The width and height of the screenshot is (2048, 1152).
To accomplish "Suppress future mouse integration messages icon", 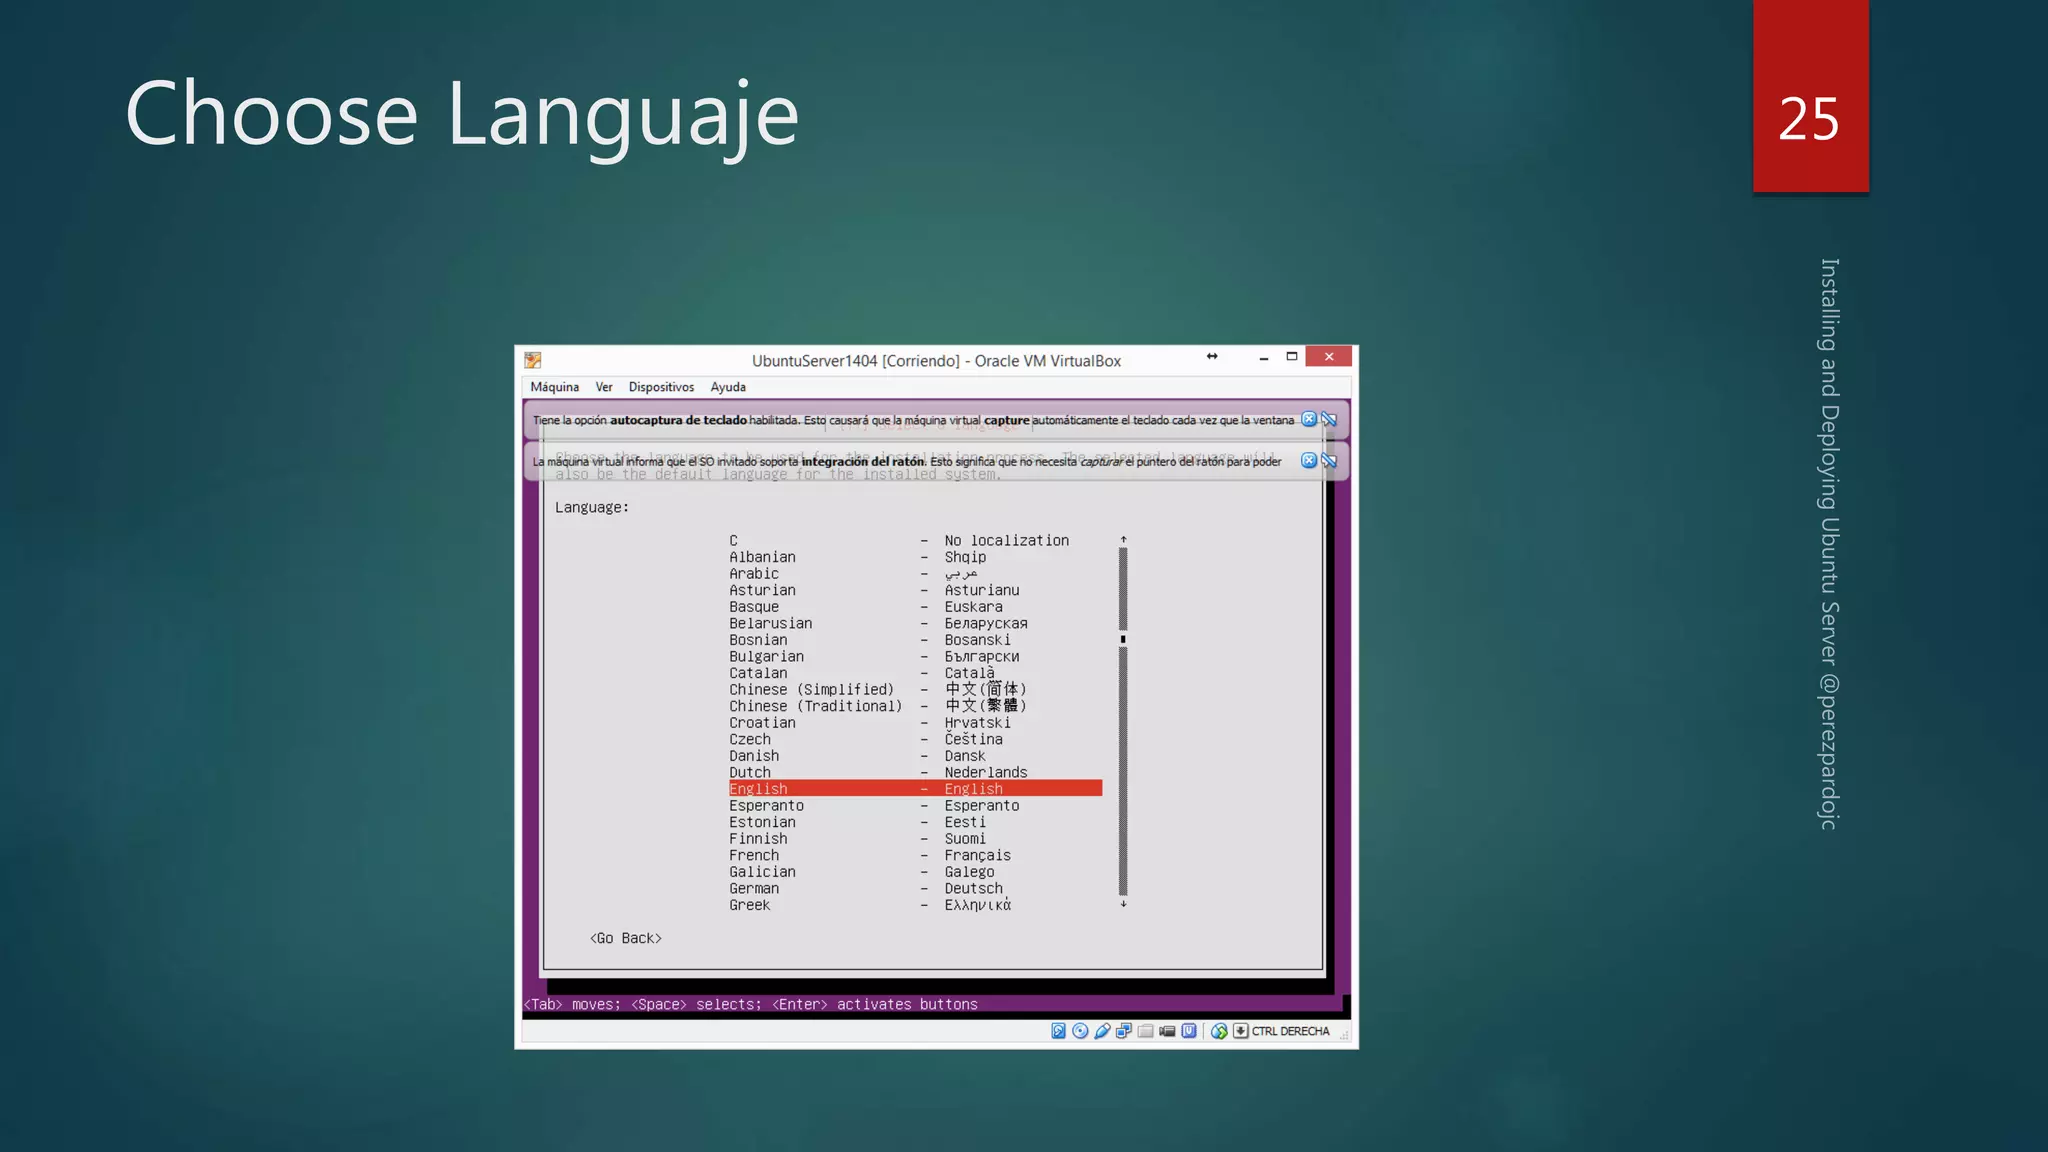I will (x=1330, y=460).
